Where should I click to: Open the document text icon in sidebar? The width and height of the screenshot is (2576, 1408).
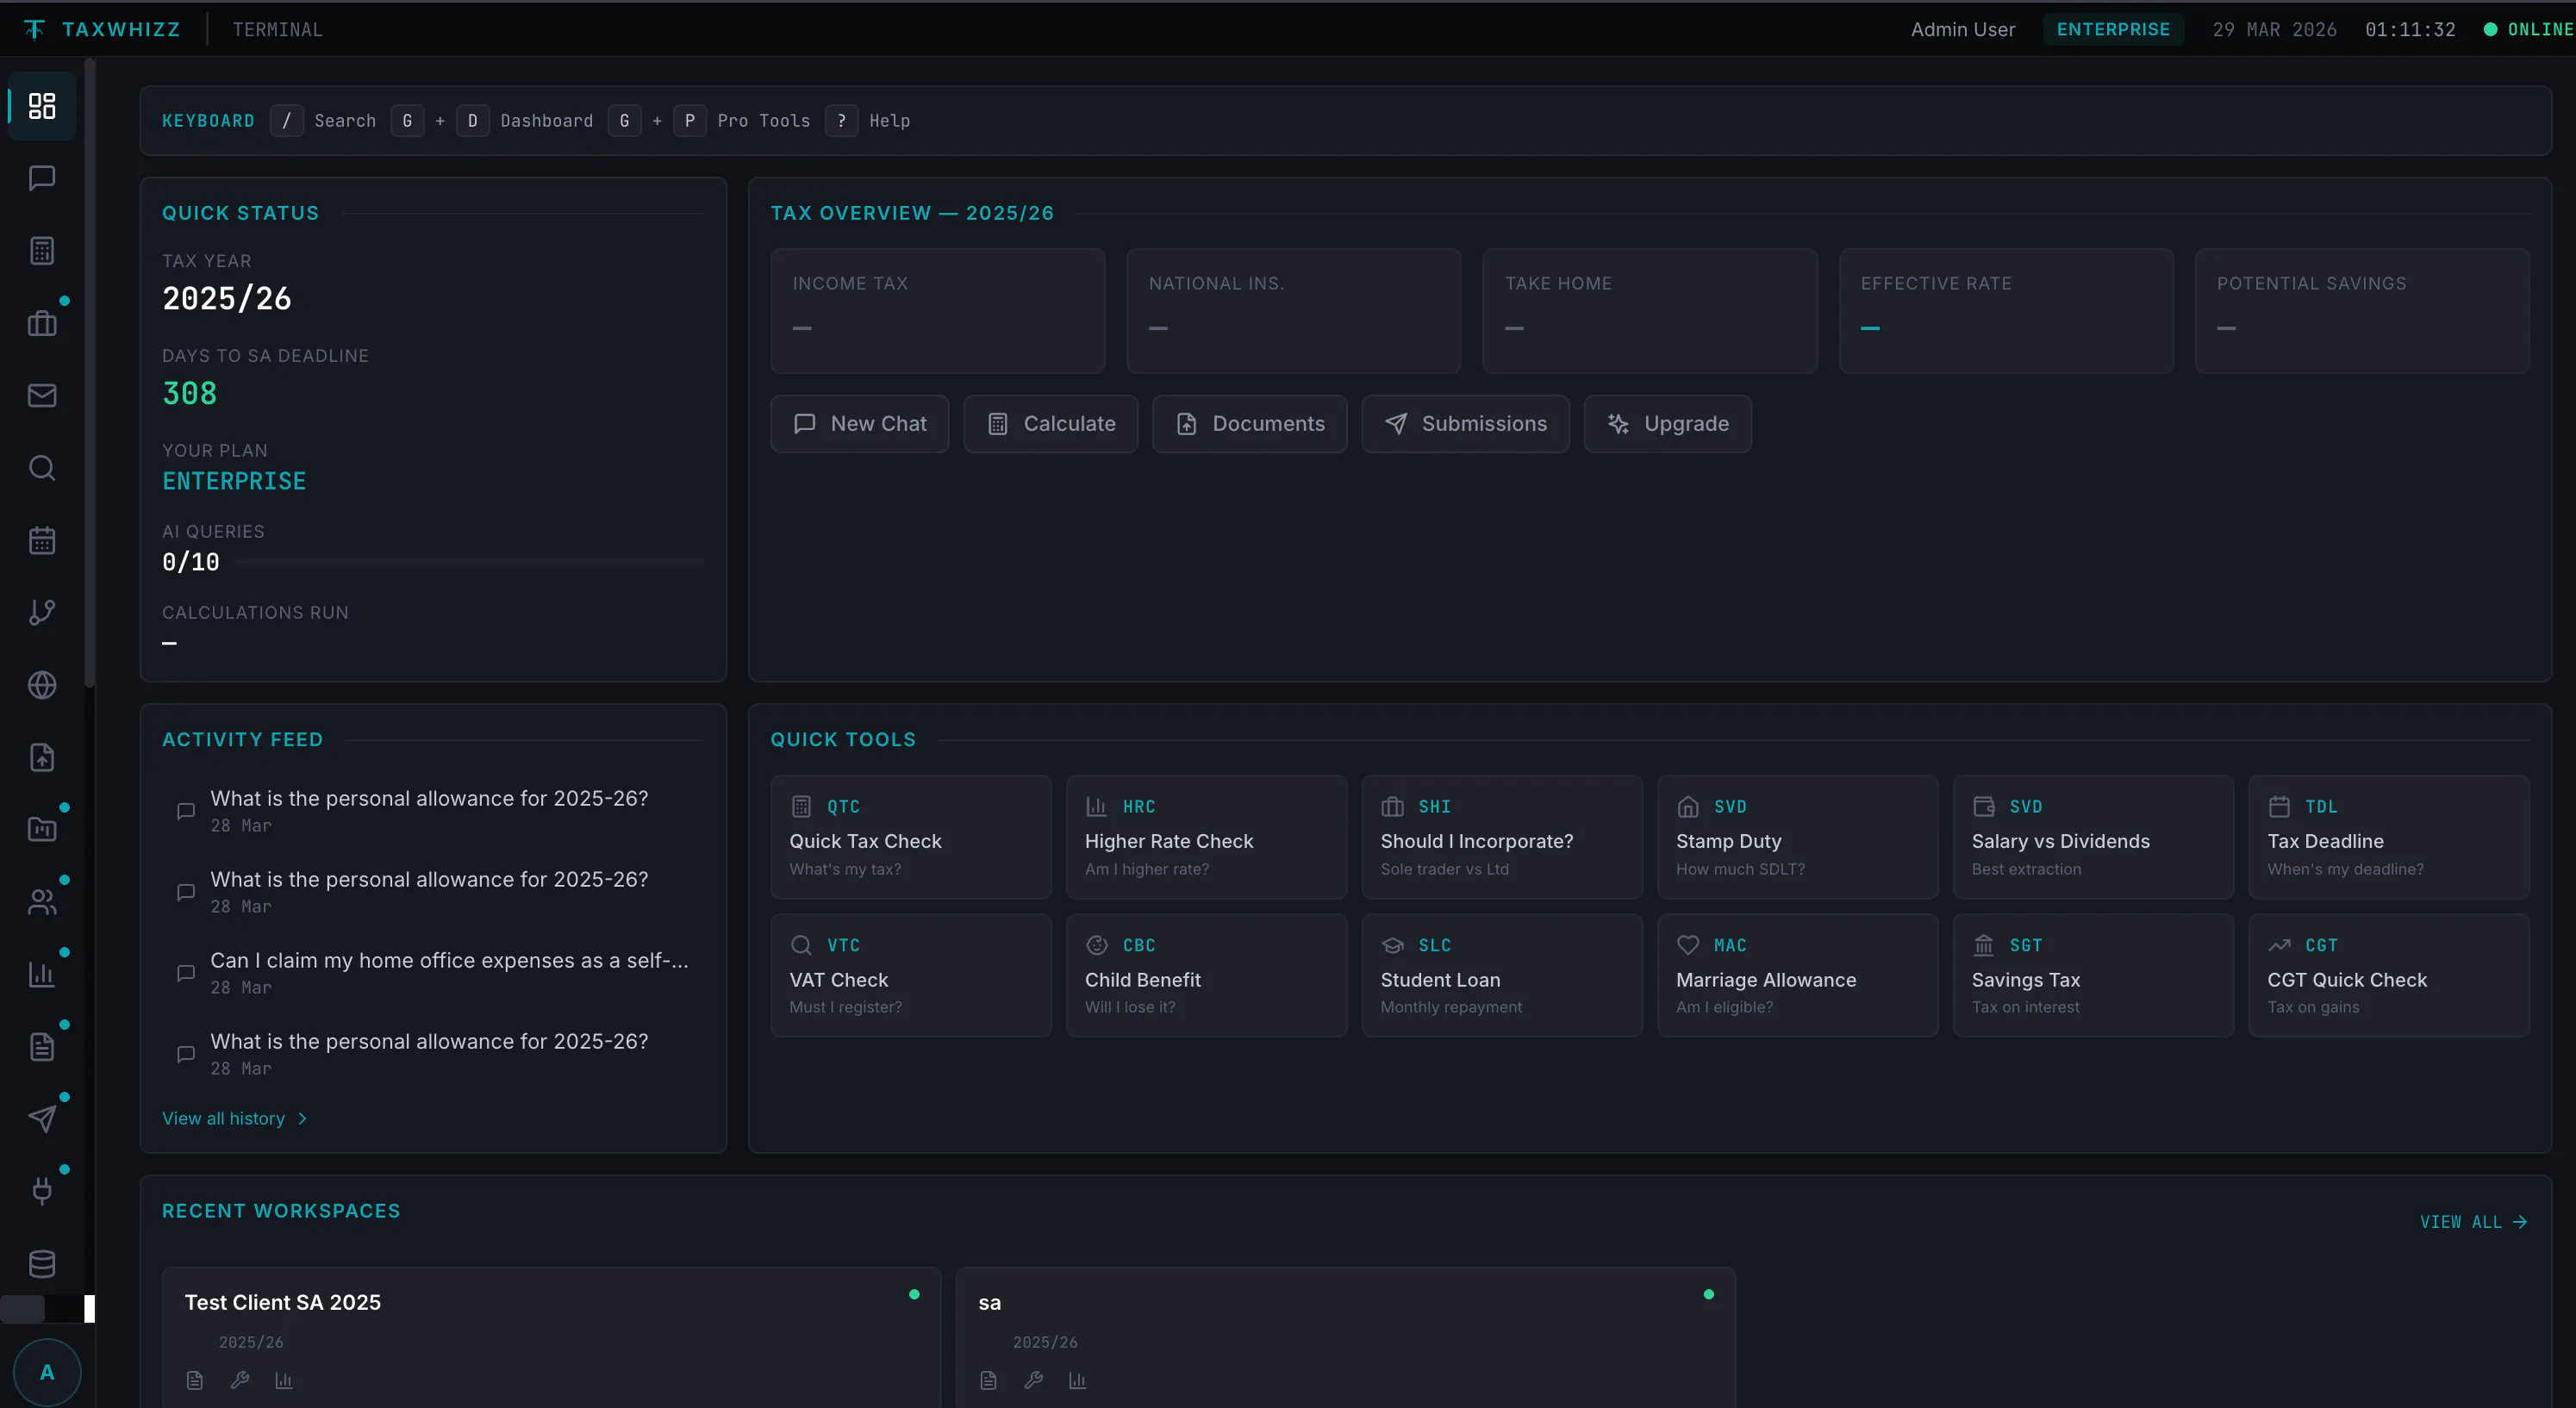(x=42, y=1047)
